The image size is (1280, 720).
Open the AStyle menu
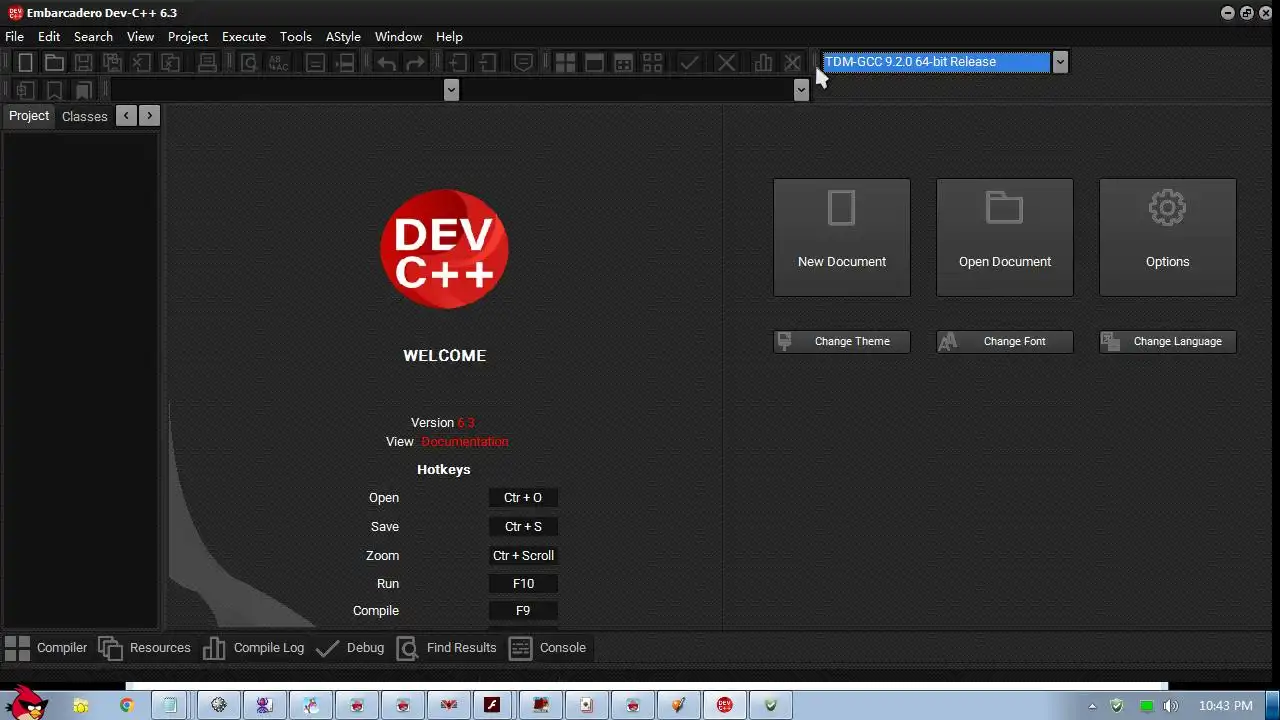(x=343, y=36)
